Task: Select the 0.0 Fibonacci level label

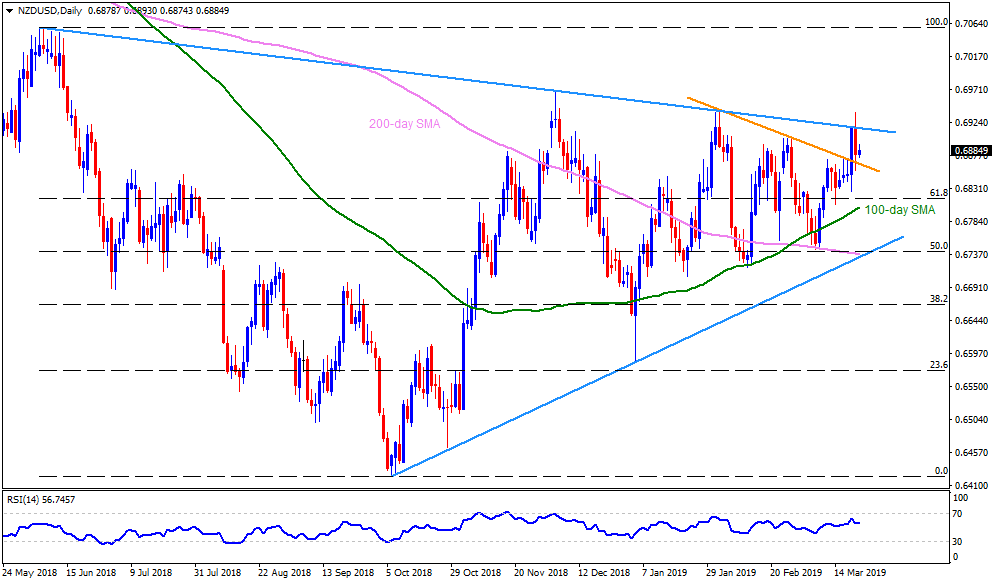Action: click(x=940, y=470)
